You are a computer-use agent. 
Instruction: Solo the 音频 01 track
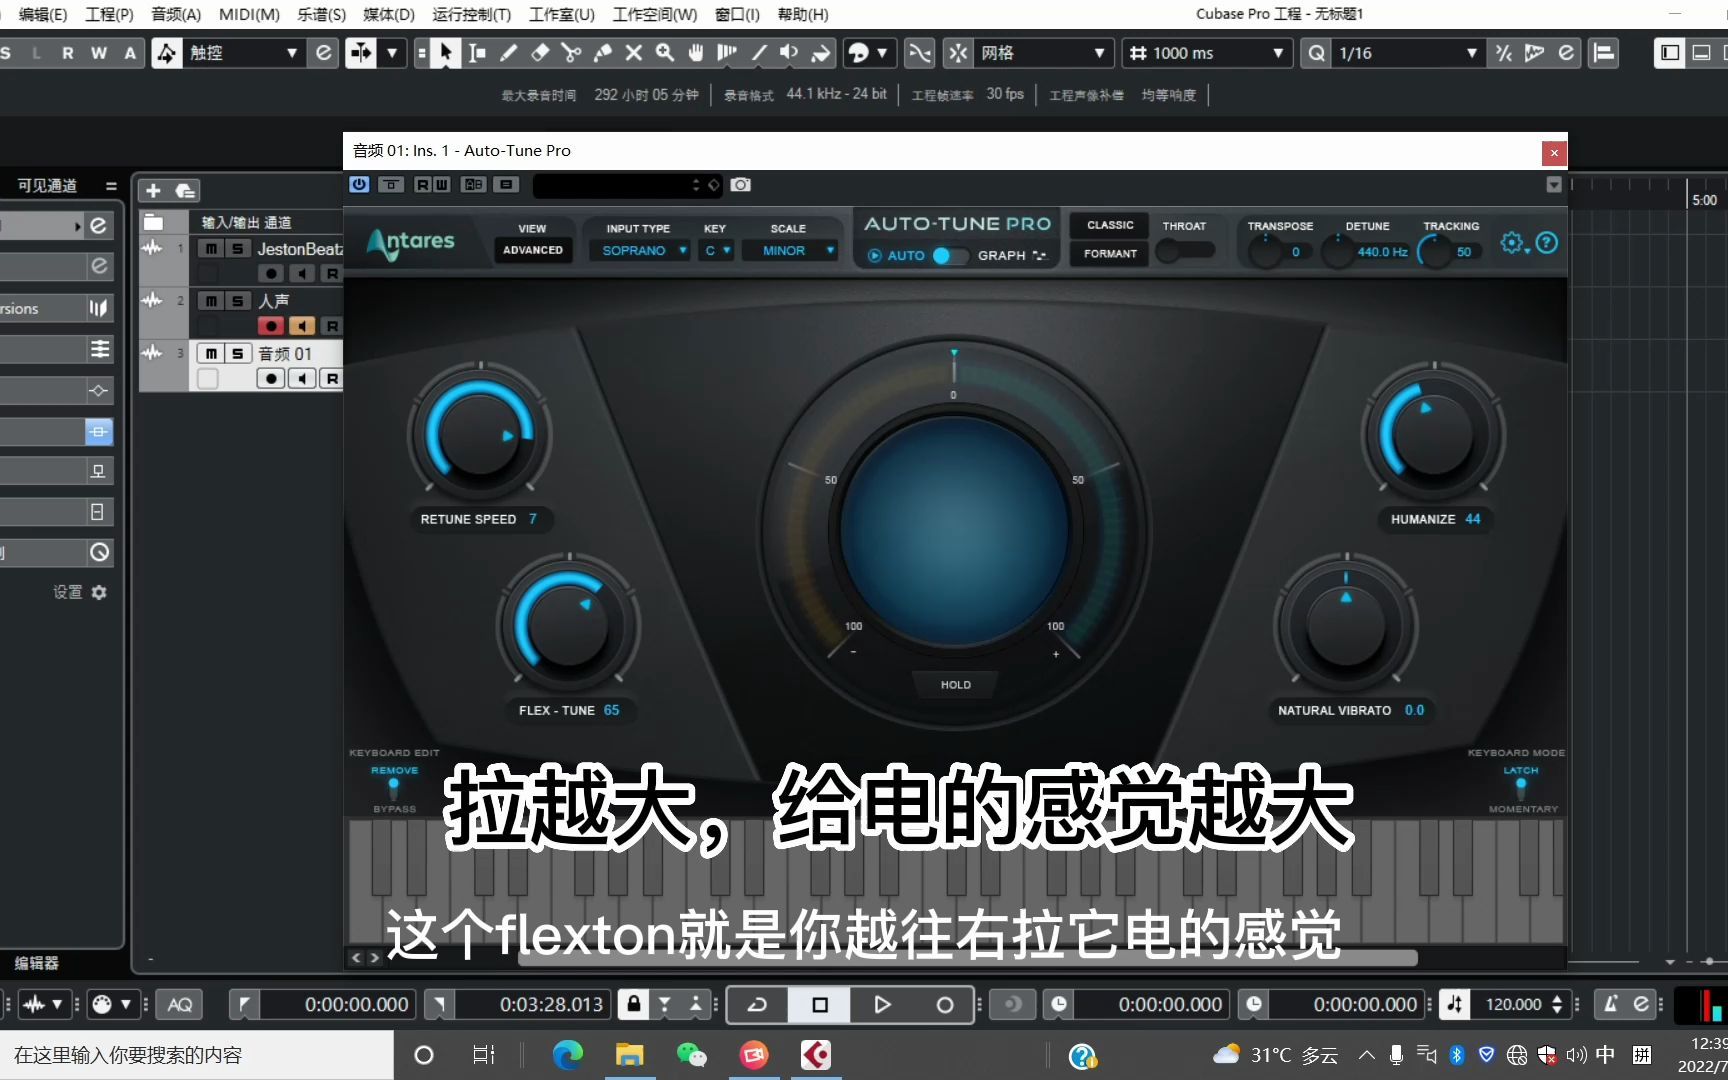(x=237, y=353)
